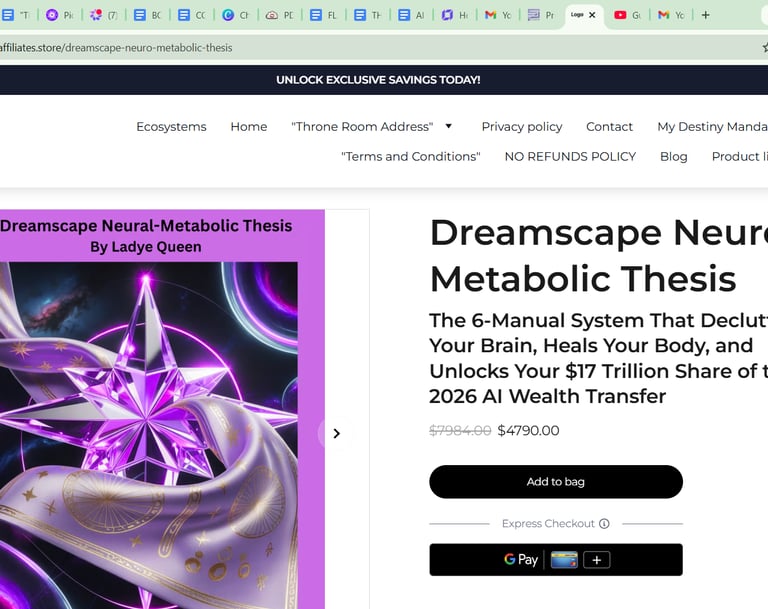768x609 pixels.
Task: Open the Ecosystems menu item
Action: click(x=171, y=126)
